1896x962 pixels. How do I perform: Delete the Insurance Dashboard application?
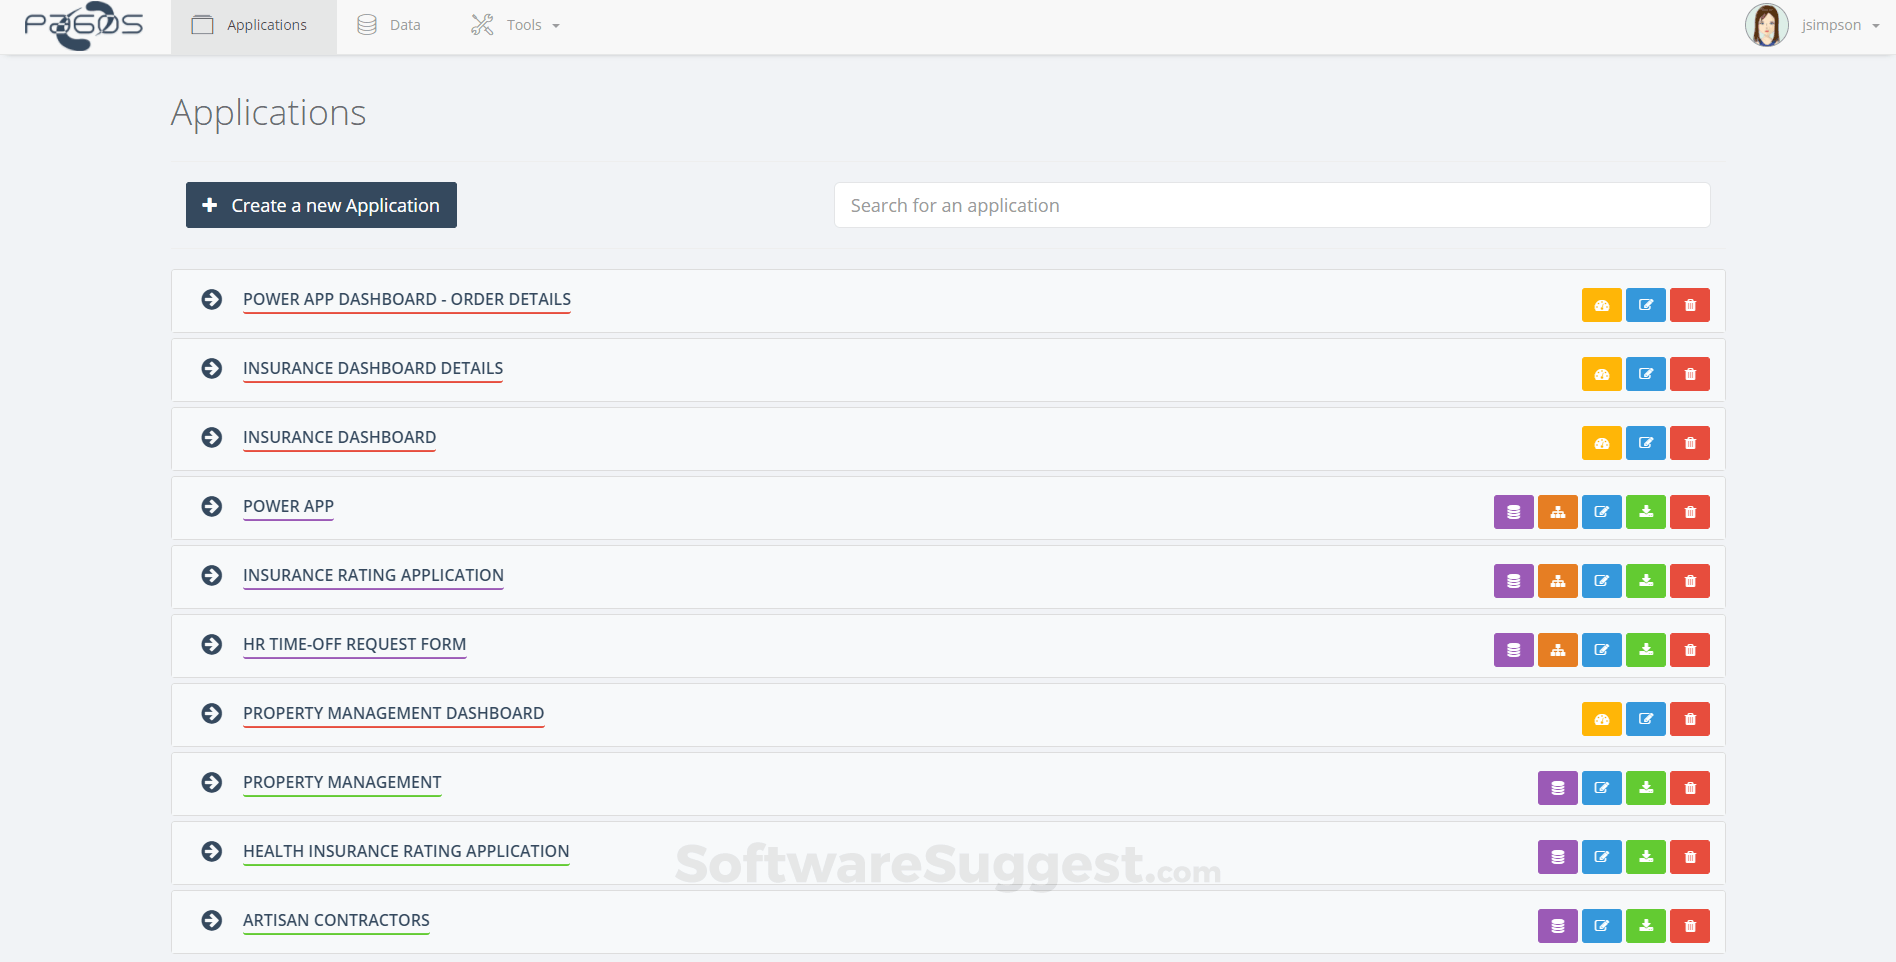[1689, 442]
